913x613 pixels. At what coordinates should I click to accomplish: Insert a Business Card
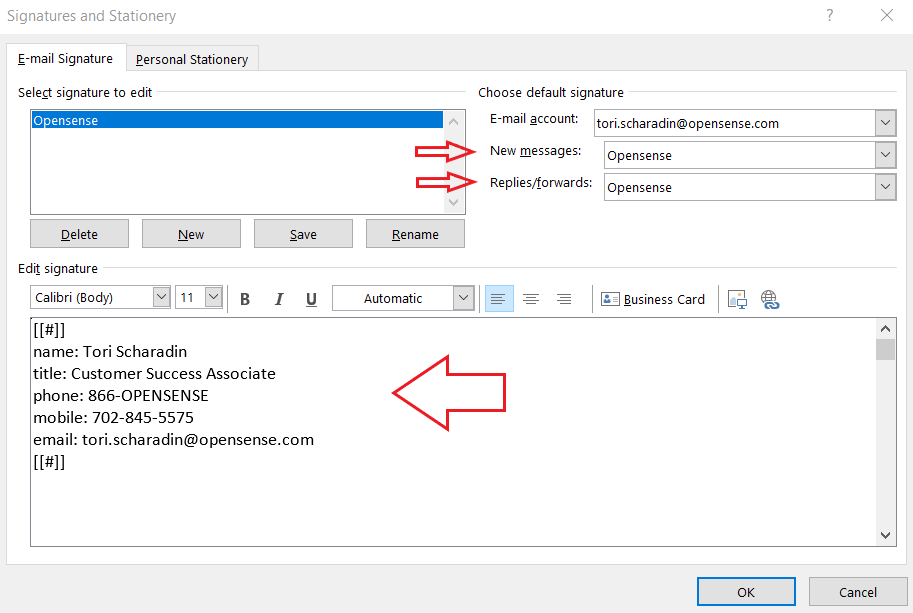653,299
